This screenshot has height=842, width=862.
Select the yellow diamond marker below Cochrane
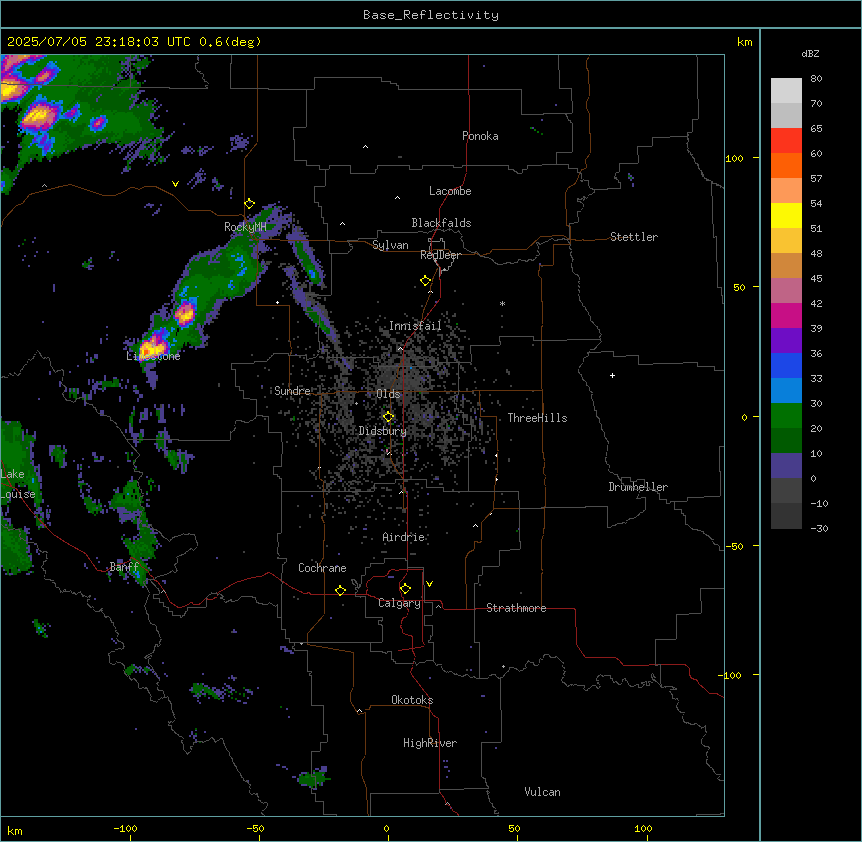(340, 590)
